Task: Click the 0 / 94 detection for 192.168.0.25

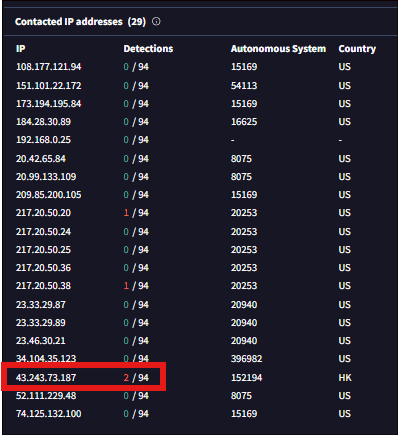Action: [136, 140]
